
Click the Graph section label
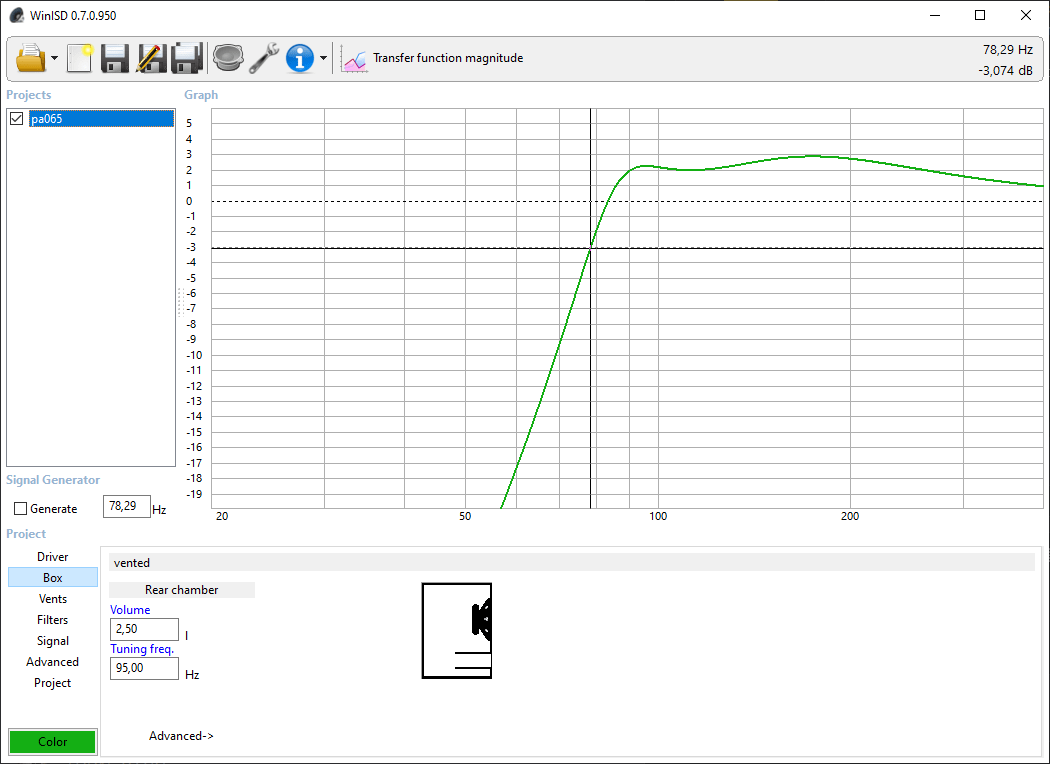point(201,95)
